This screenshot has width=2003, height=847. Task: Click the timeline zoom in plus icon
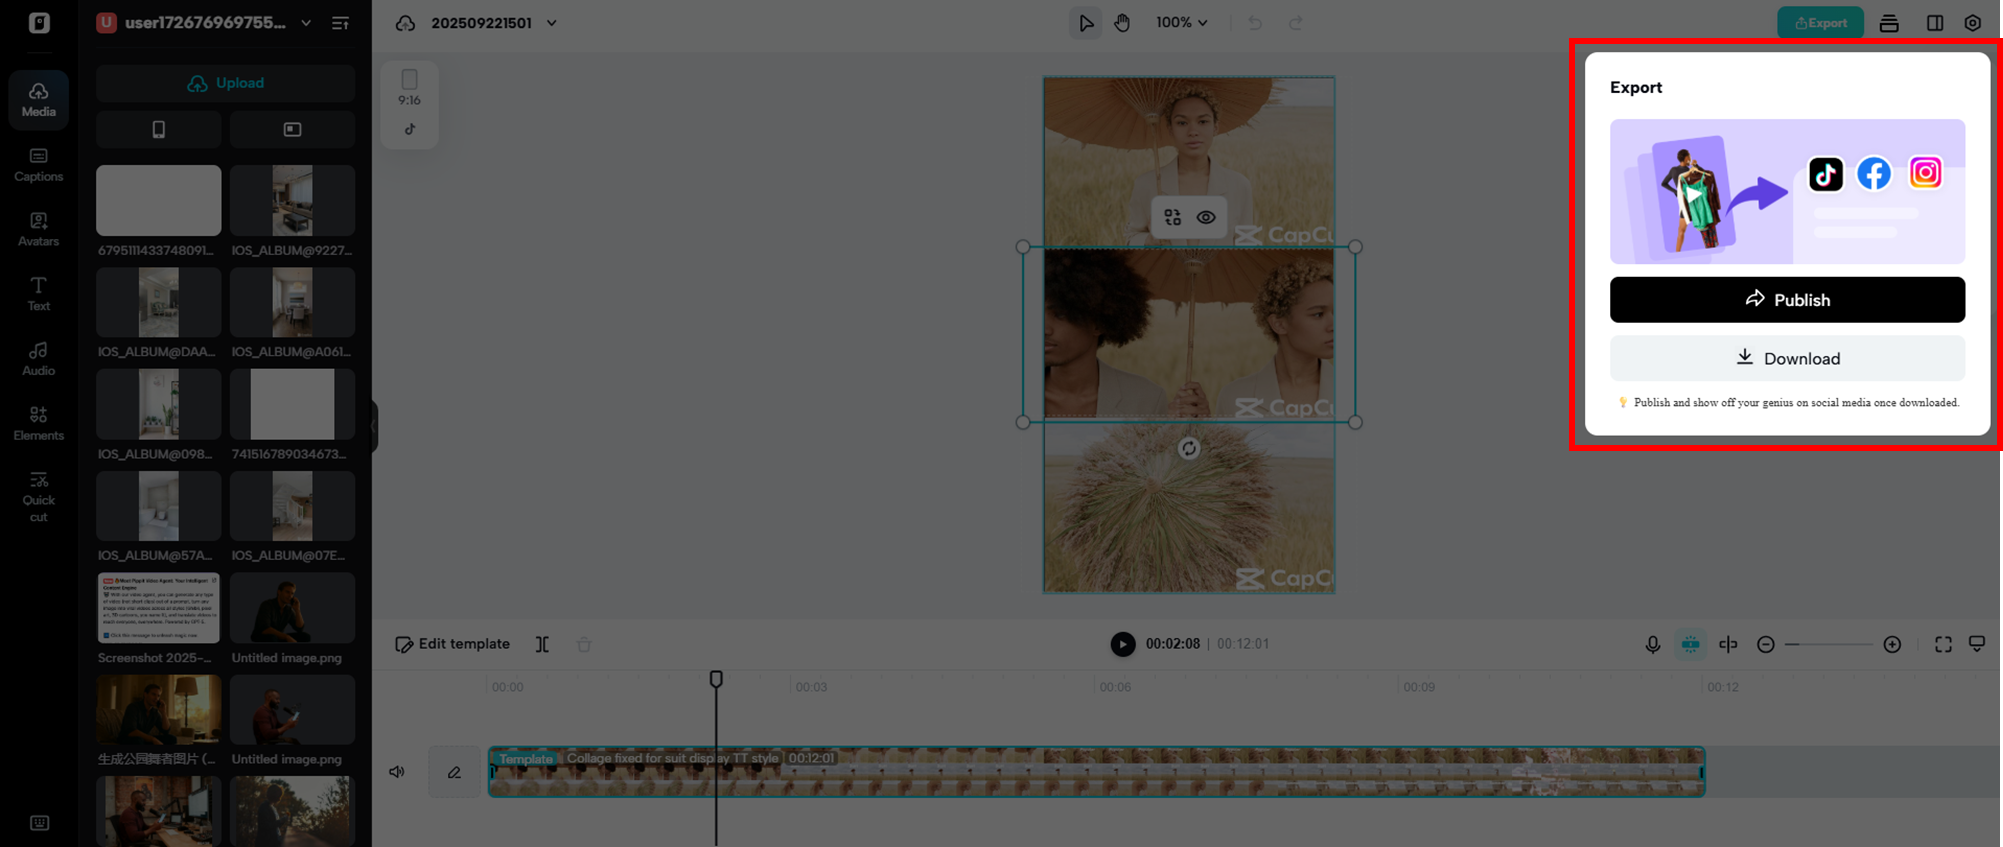(x=1892, y=645)
